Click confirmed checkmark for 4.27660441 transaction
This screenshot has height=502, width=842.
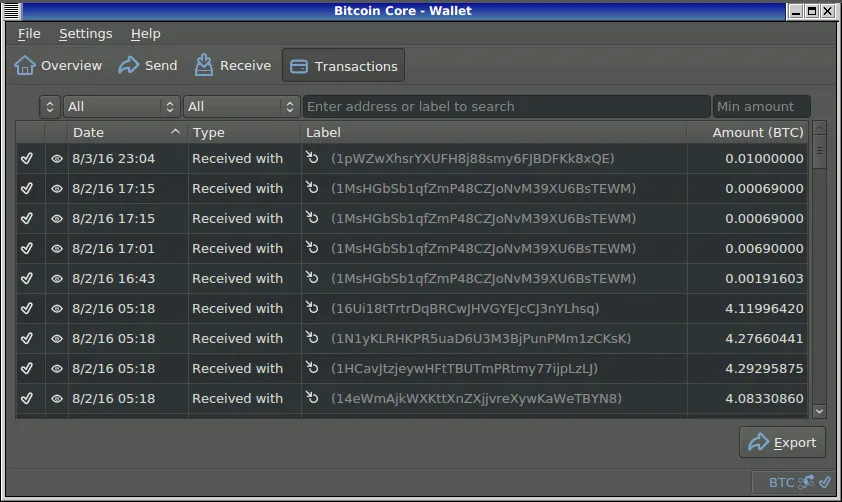point(27,339)
